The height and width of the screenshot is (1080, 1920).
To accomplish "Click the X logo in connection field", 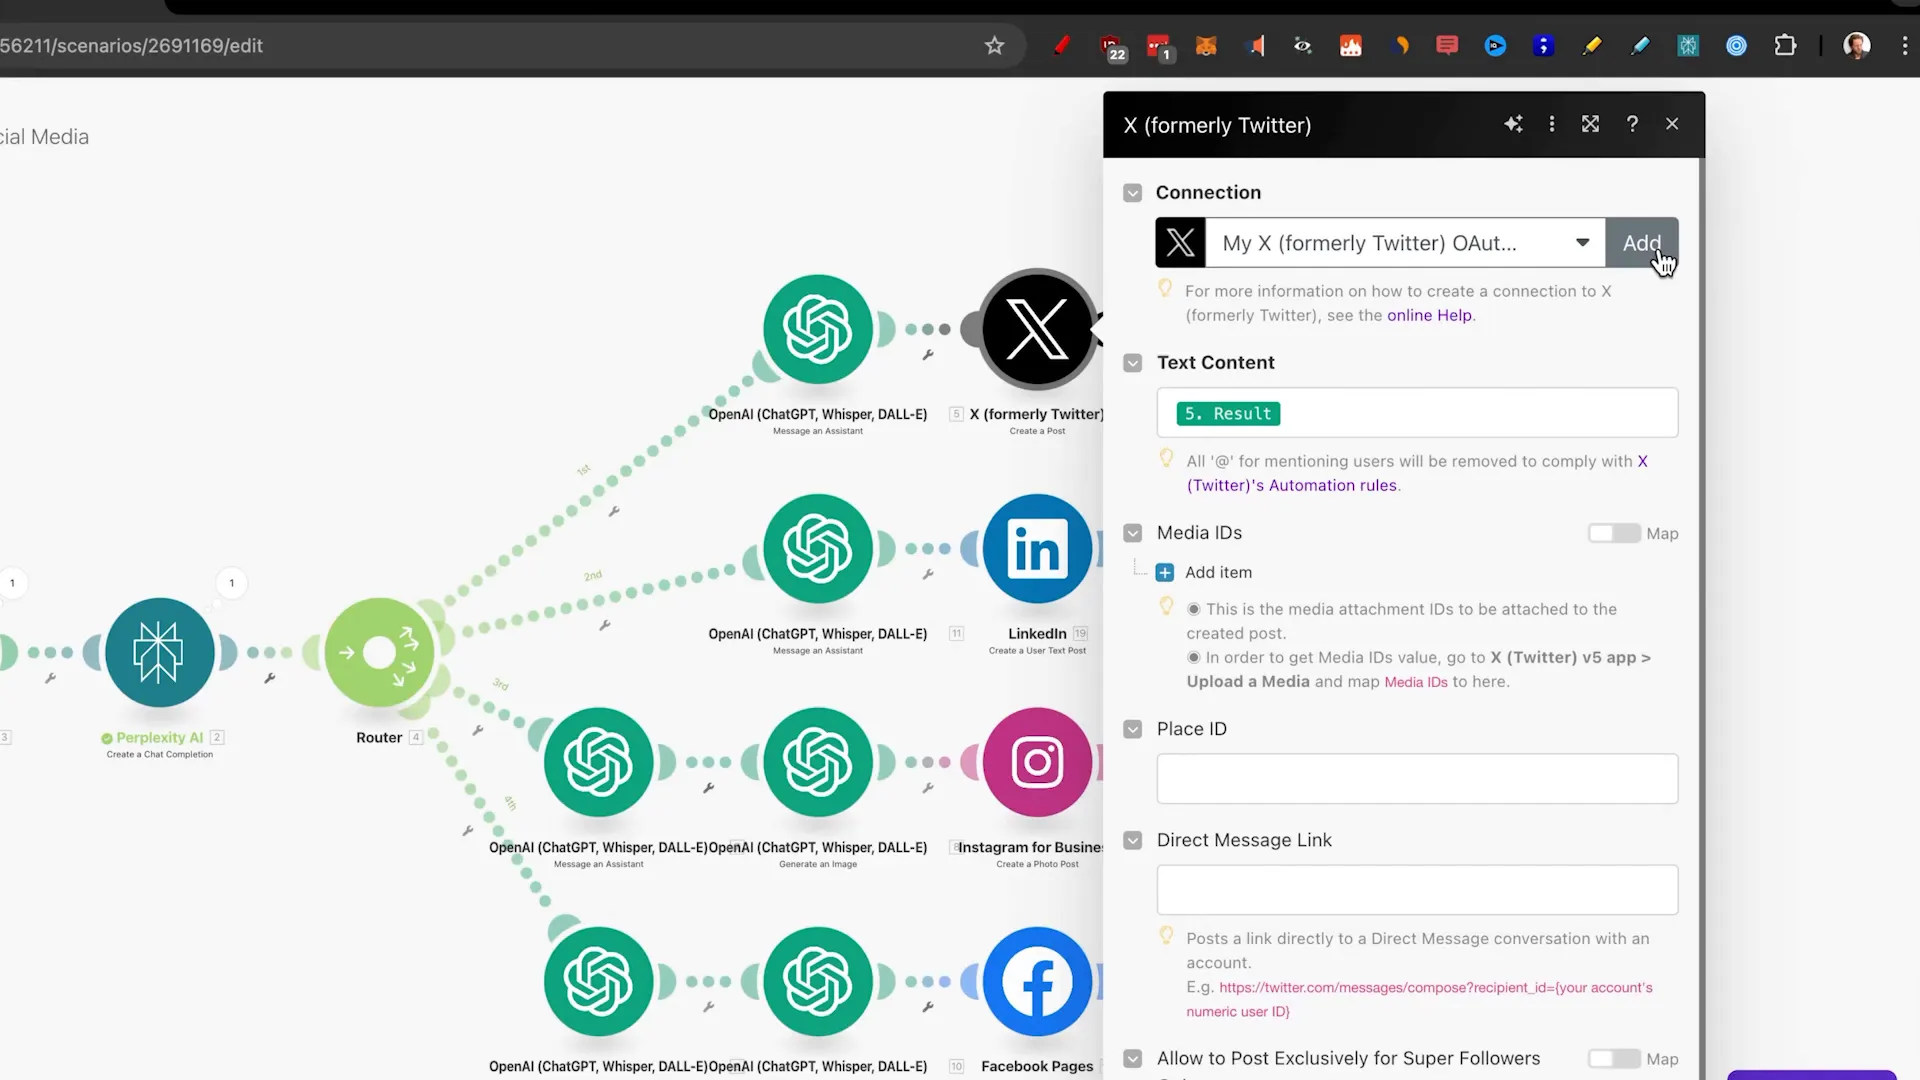I will coord(1180,243).
